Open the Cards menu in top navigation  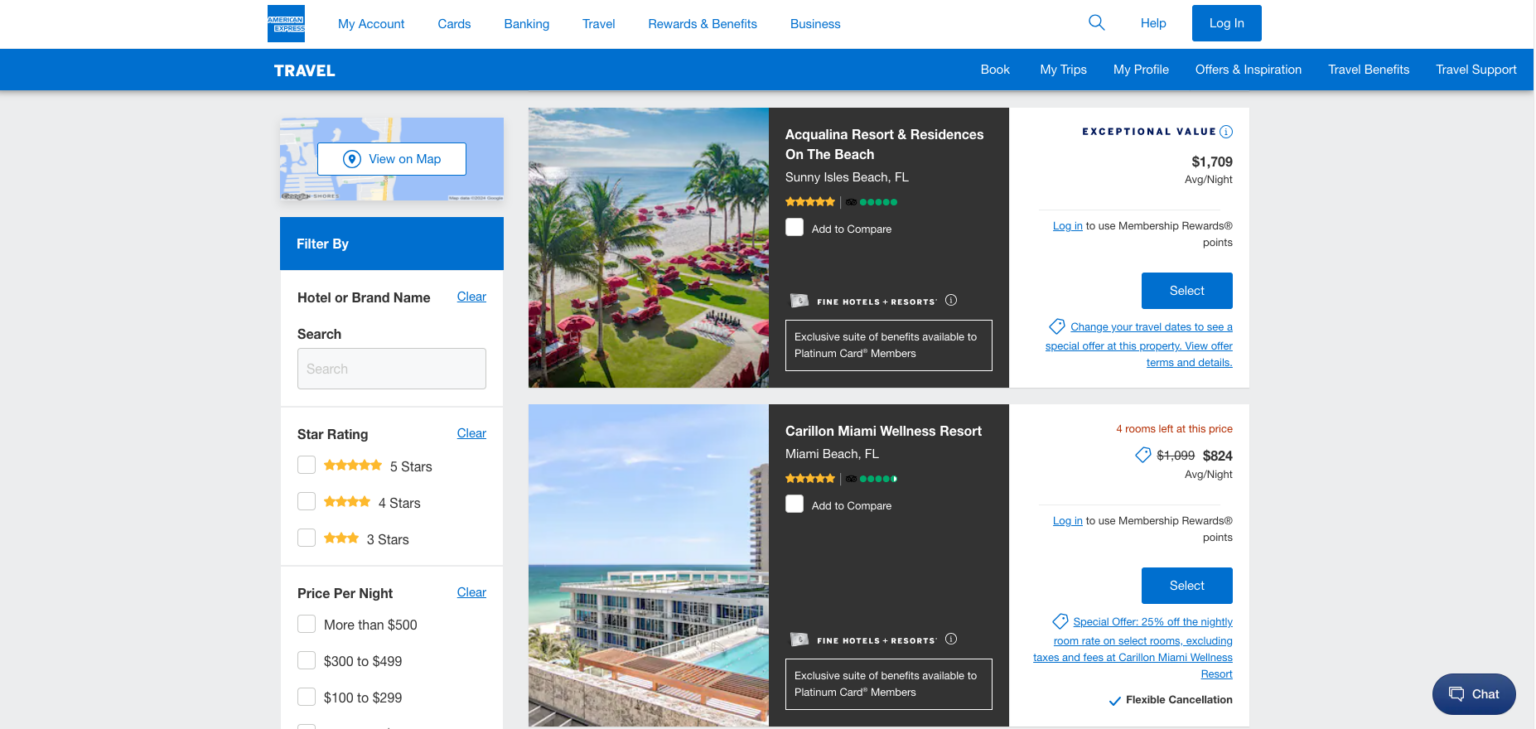[x=454, y=24]
